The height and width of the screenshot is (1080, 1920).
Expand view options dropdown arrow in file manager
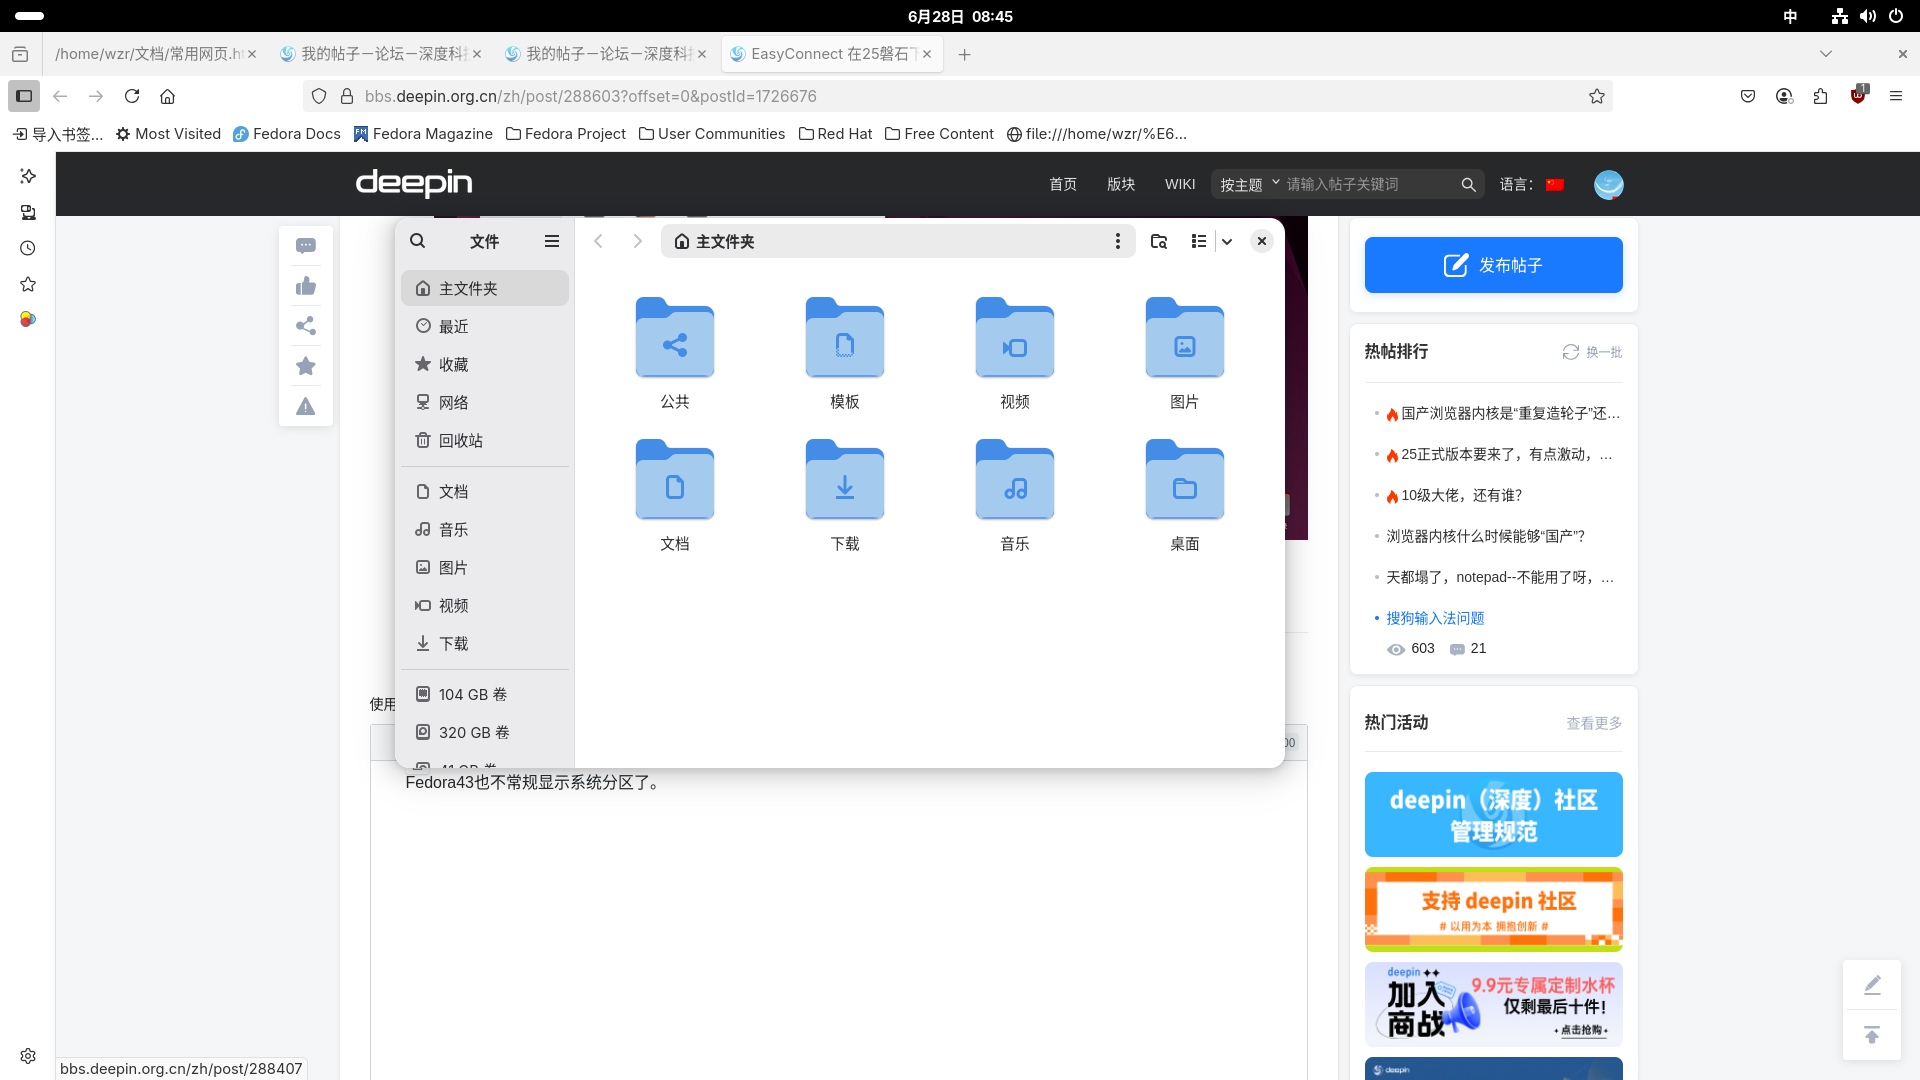click(1227, 241)
